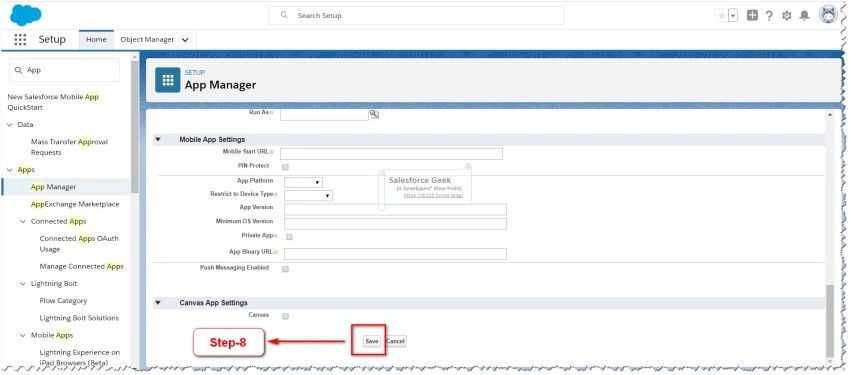The height and width of the screenshot is (375, 850).
Task: Open Lightning Bolt Solutions in sidebar
Action: (x=79, y=318)
